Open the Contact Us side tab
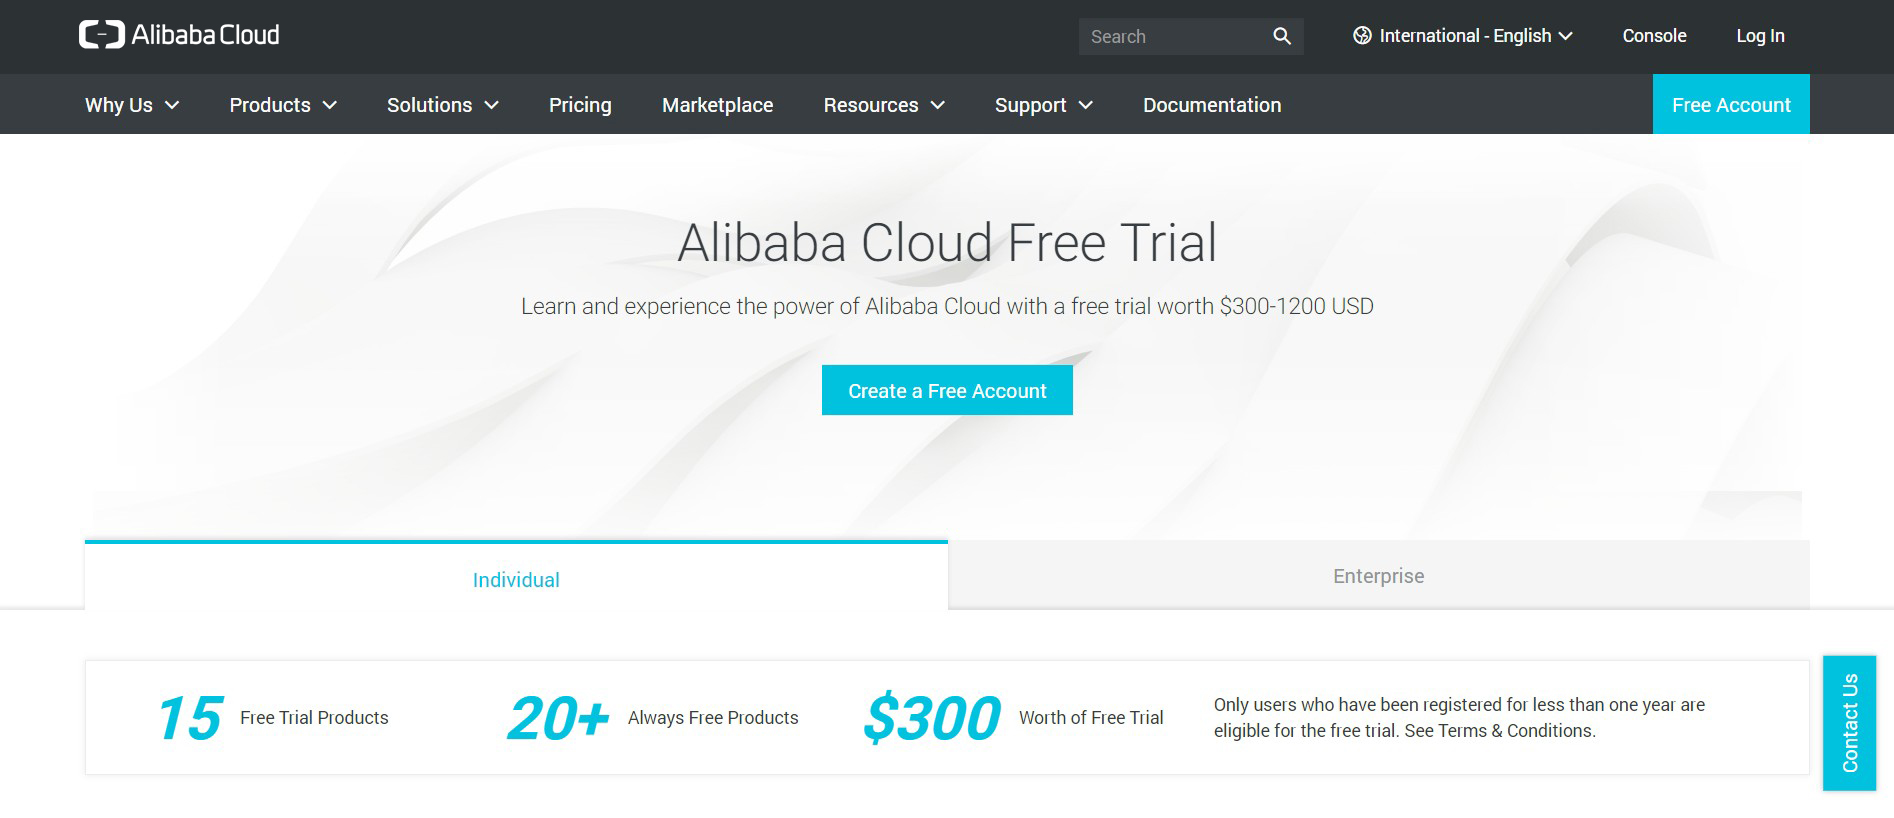Viewport: 1894px width, 818px height. [x=1849, y=723]
